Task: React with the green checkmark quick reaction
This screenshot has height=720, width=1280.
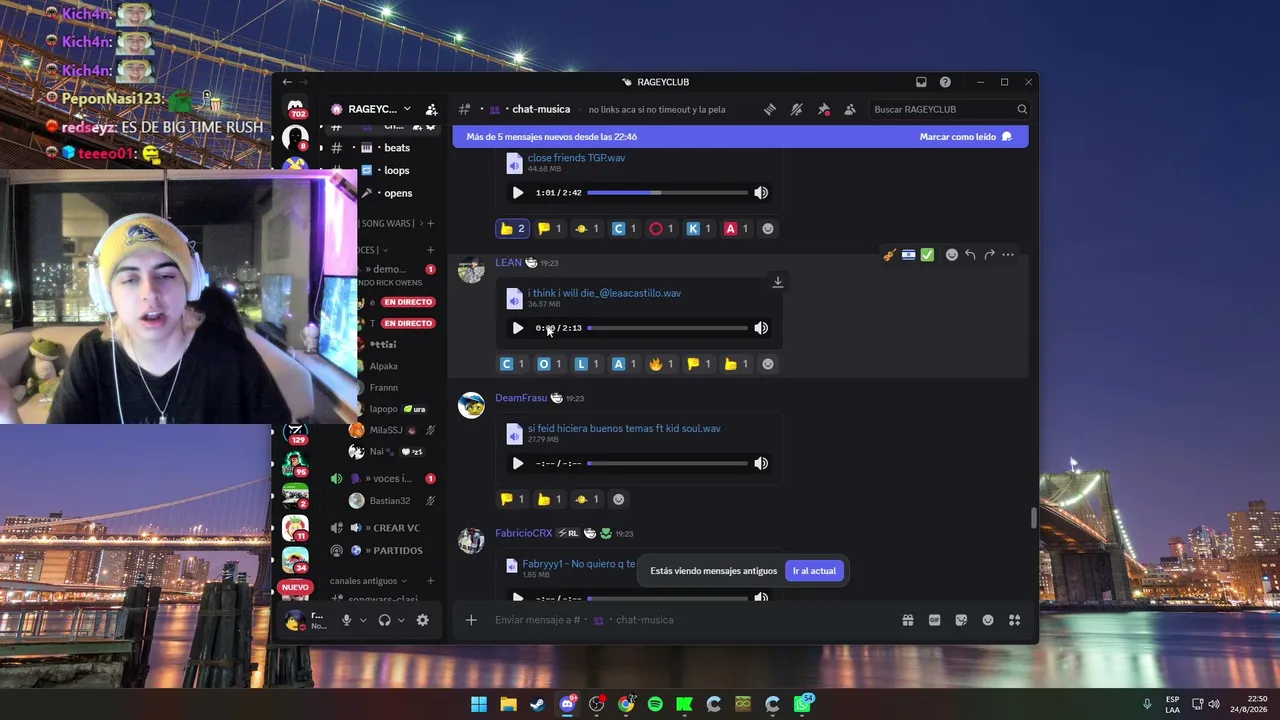Action: click(927, 255)
